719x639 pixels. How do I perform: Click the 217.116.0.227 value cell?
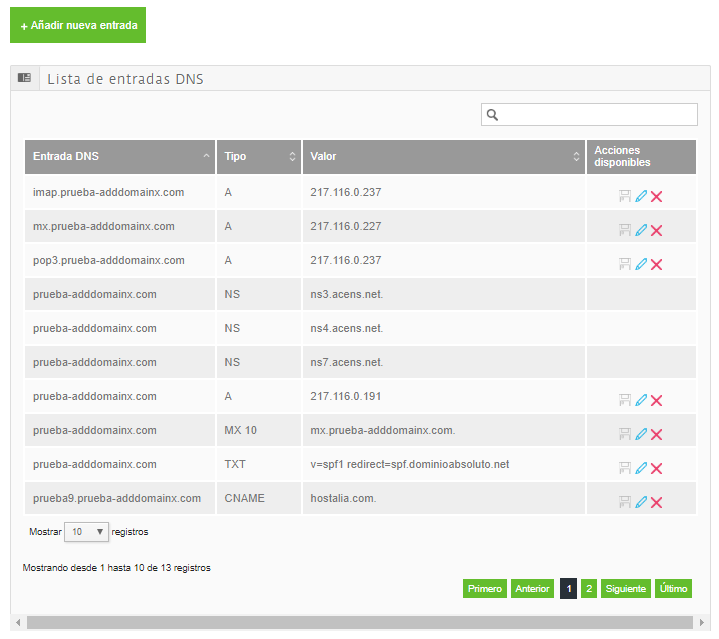tap(443, 226)
